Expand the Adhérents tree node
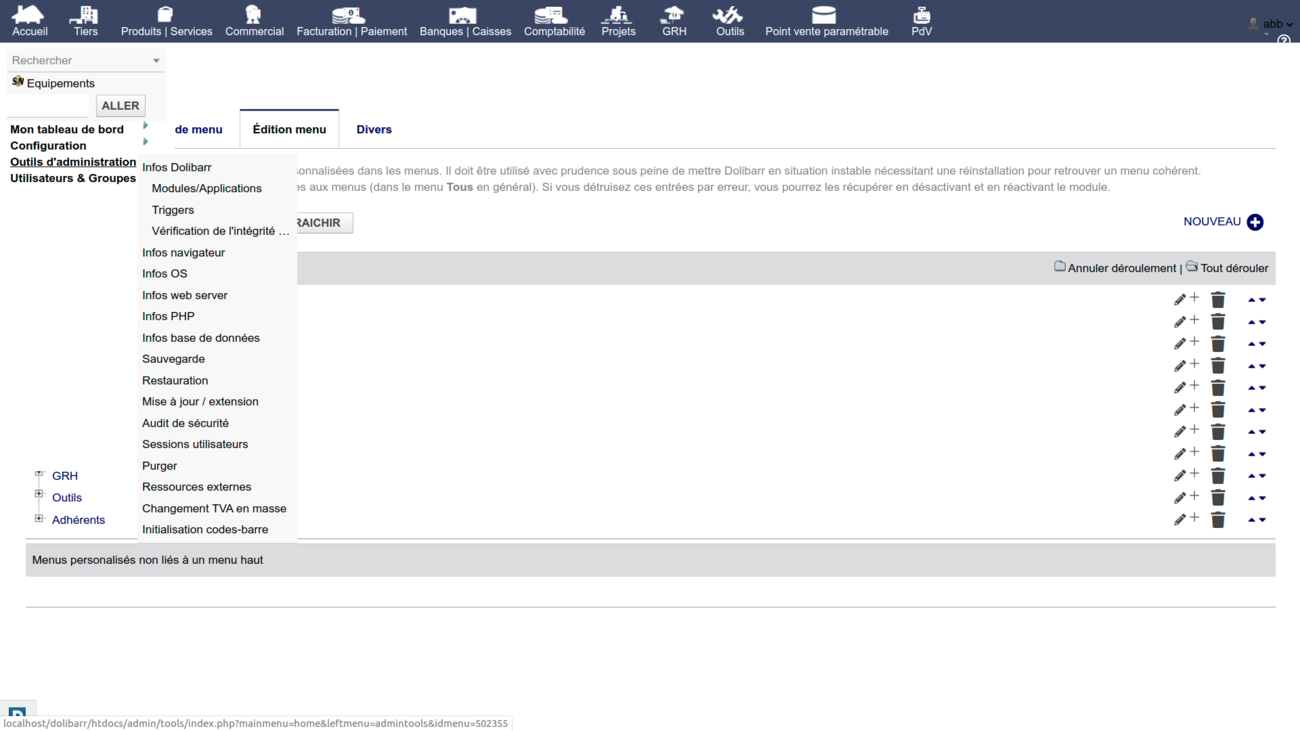Image resolution: width=1300 pixels, height=731 pixels. [x=39, y=519]
